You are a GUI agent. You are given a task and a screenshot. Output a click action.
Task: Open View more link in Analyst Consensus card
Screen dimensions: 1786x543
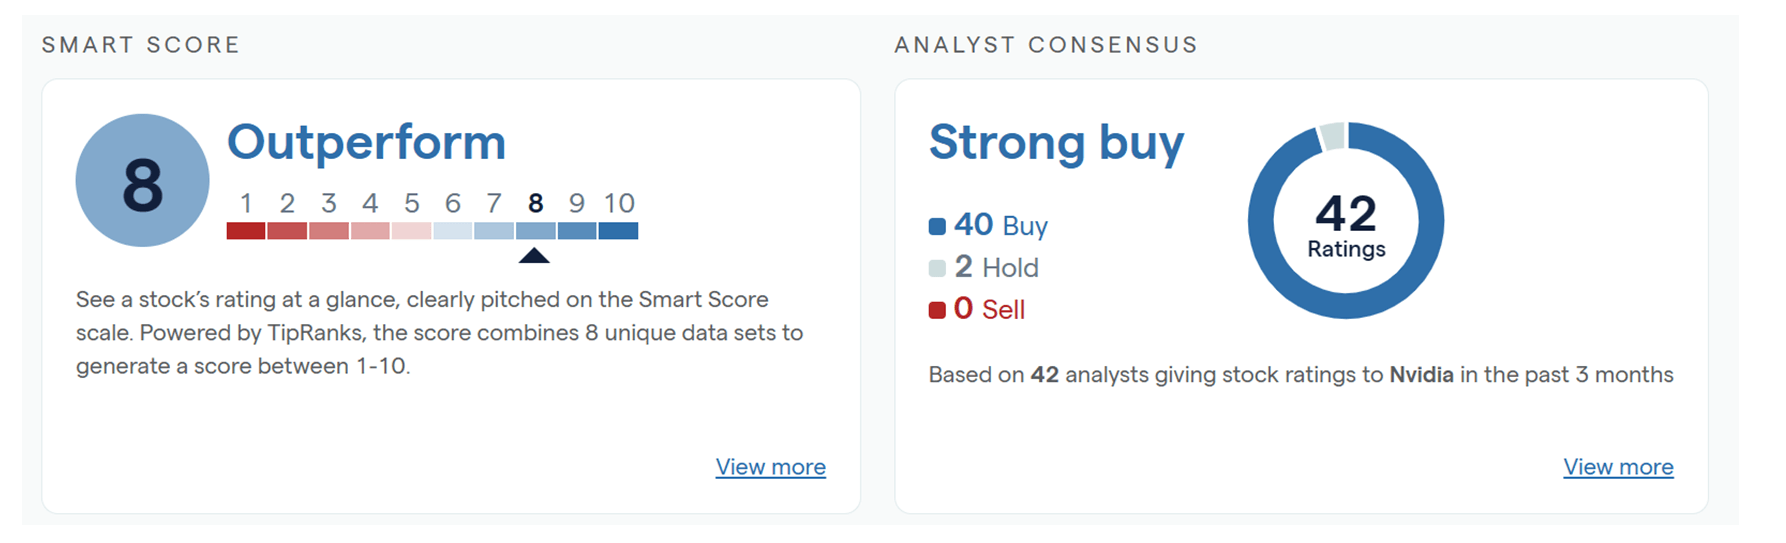pyautogui.click(x=1618, y=467)
